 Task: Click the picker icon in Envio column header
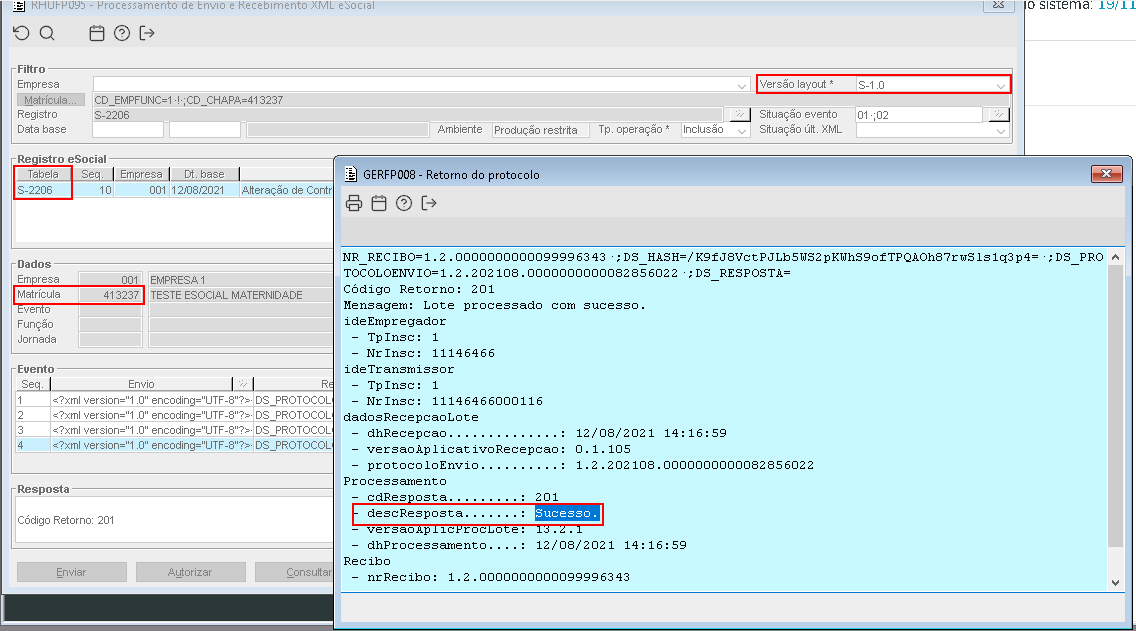pos(243,384)
